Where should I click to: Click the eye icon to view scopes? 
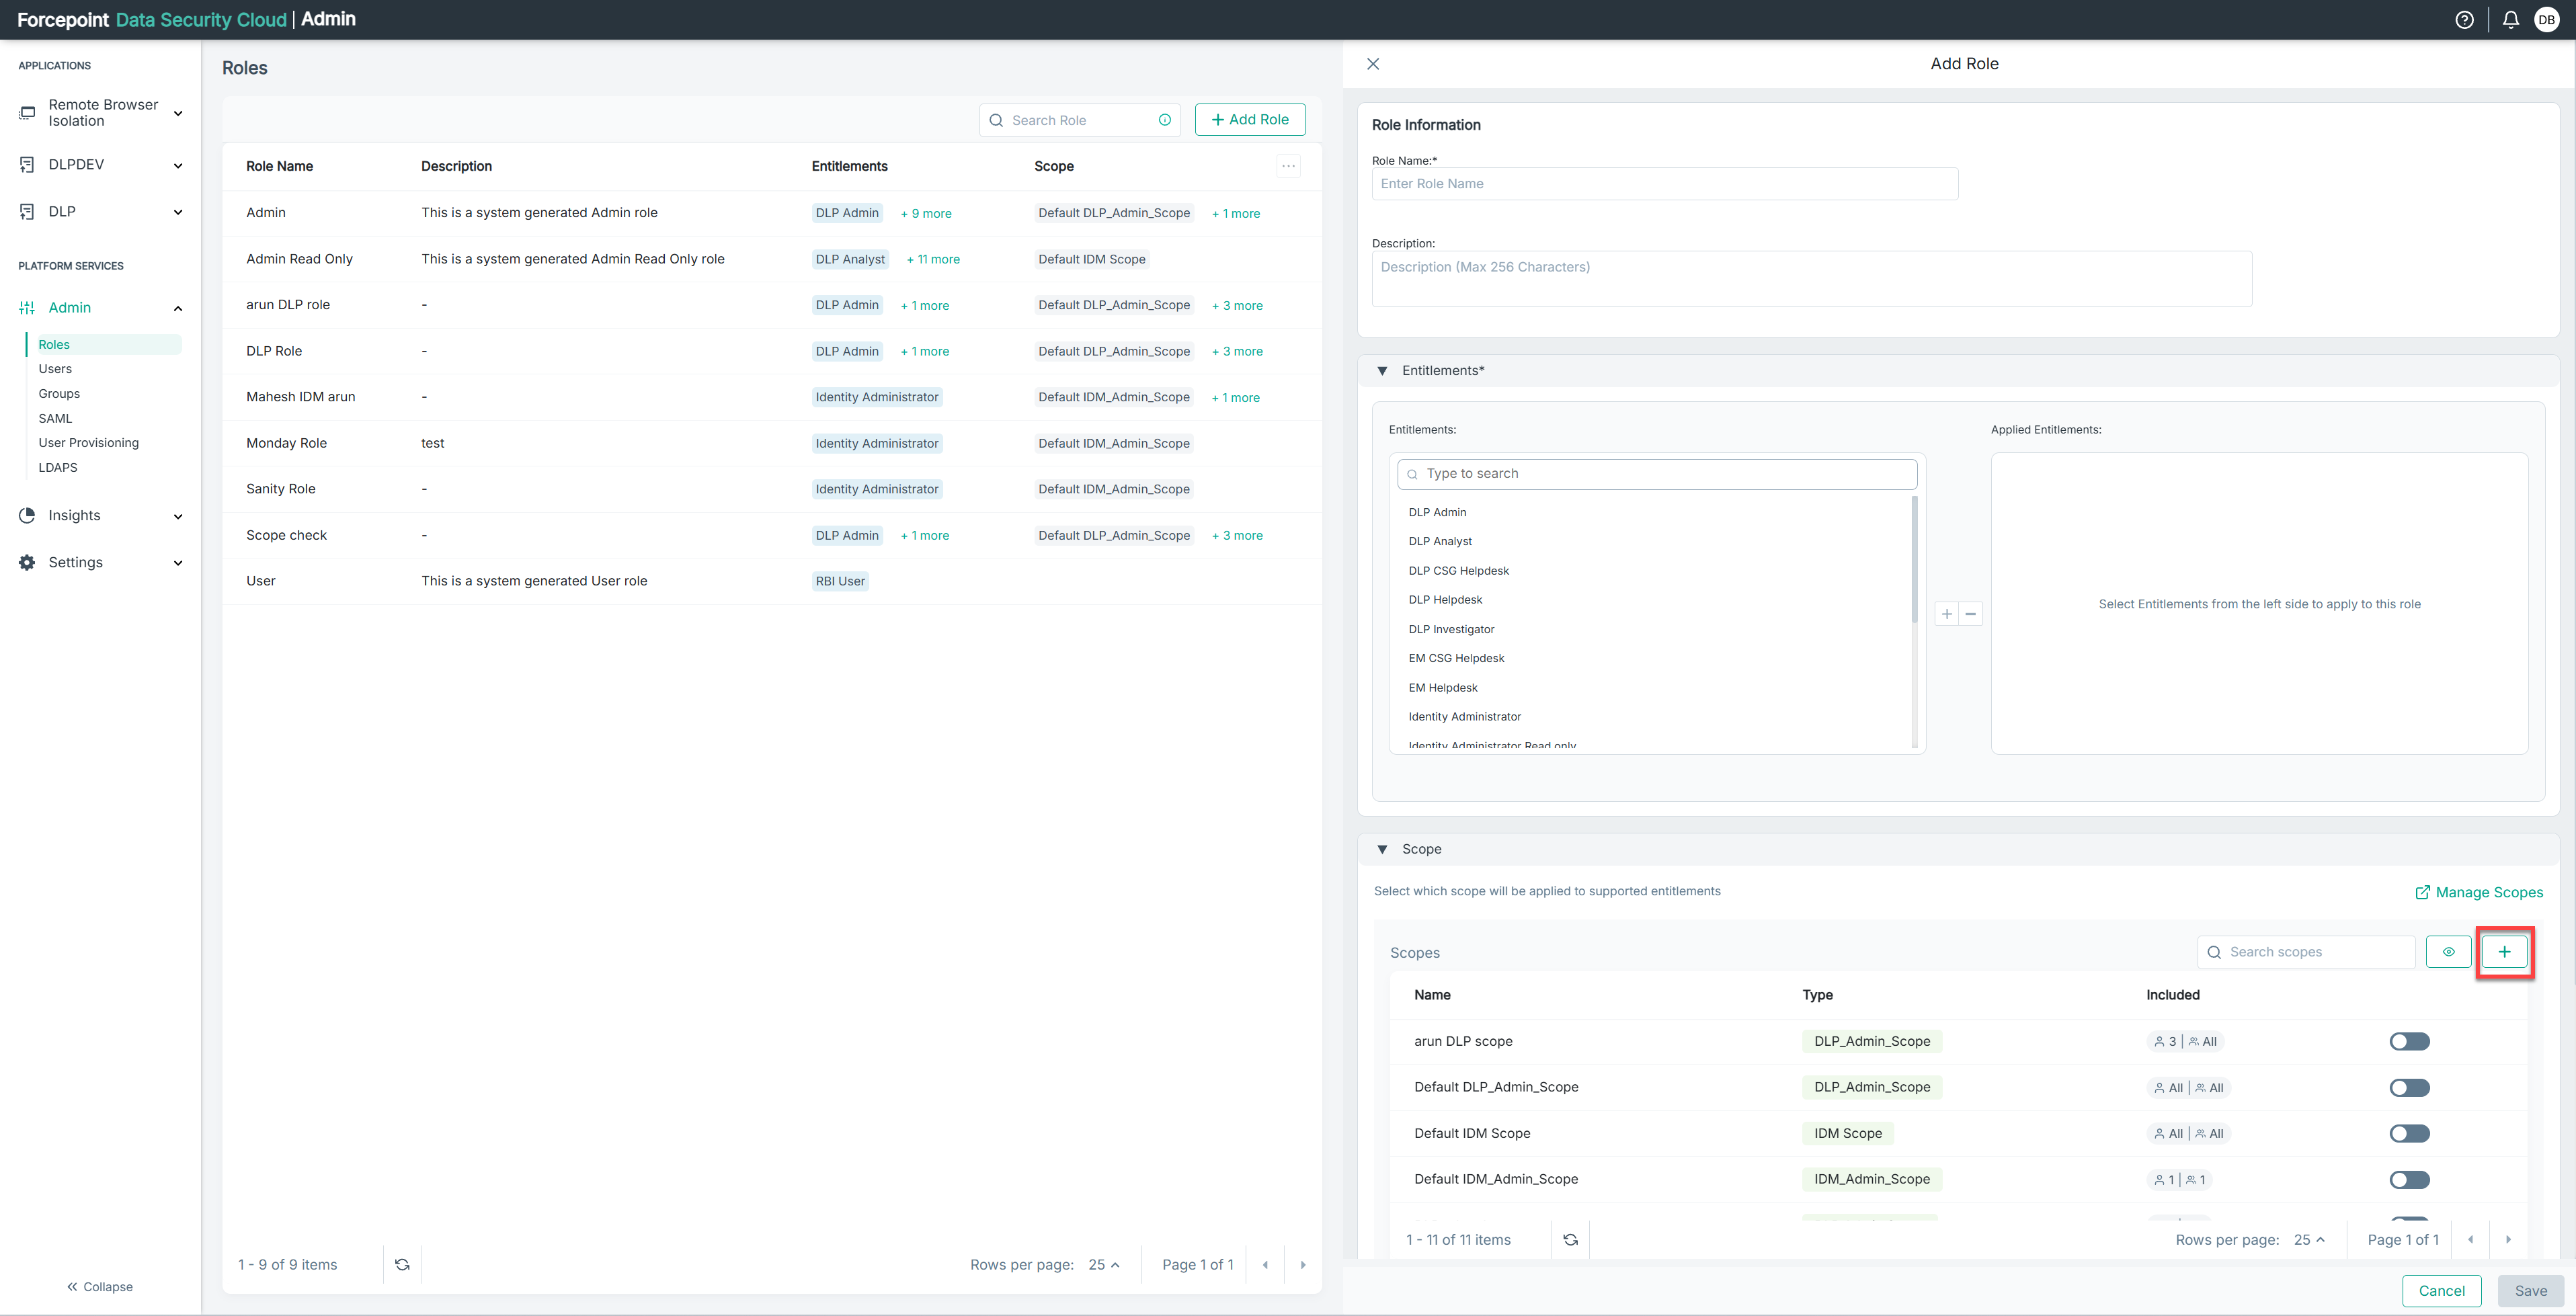pos(2448,952)
